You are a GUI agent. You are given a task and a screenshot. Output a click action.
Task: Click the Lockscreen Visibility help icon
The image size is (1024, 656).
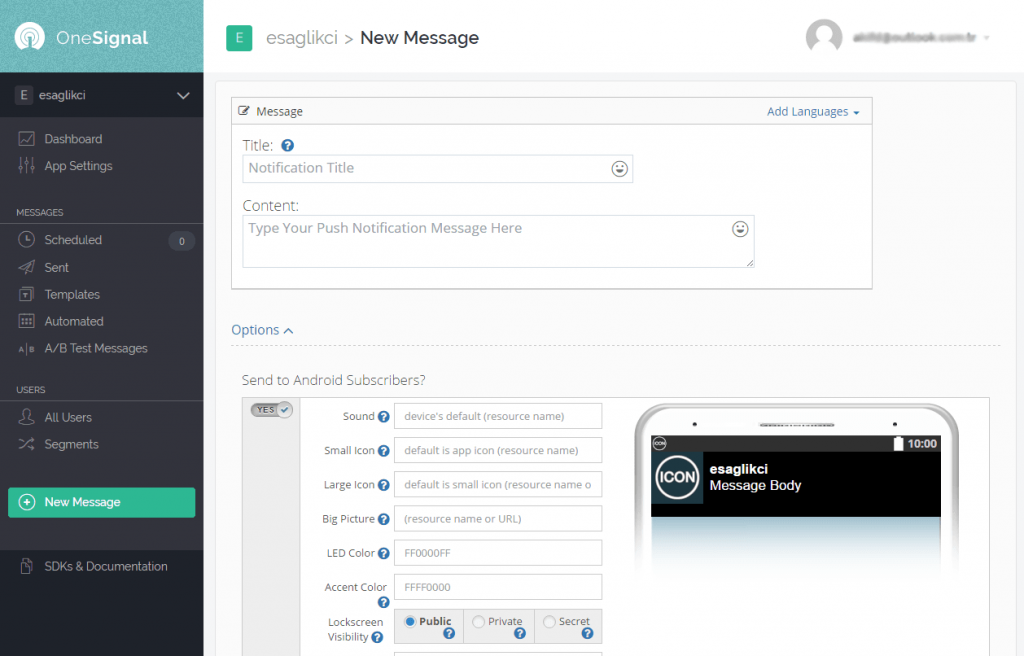tap(377, 637)
